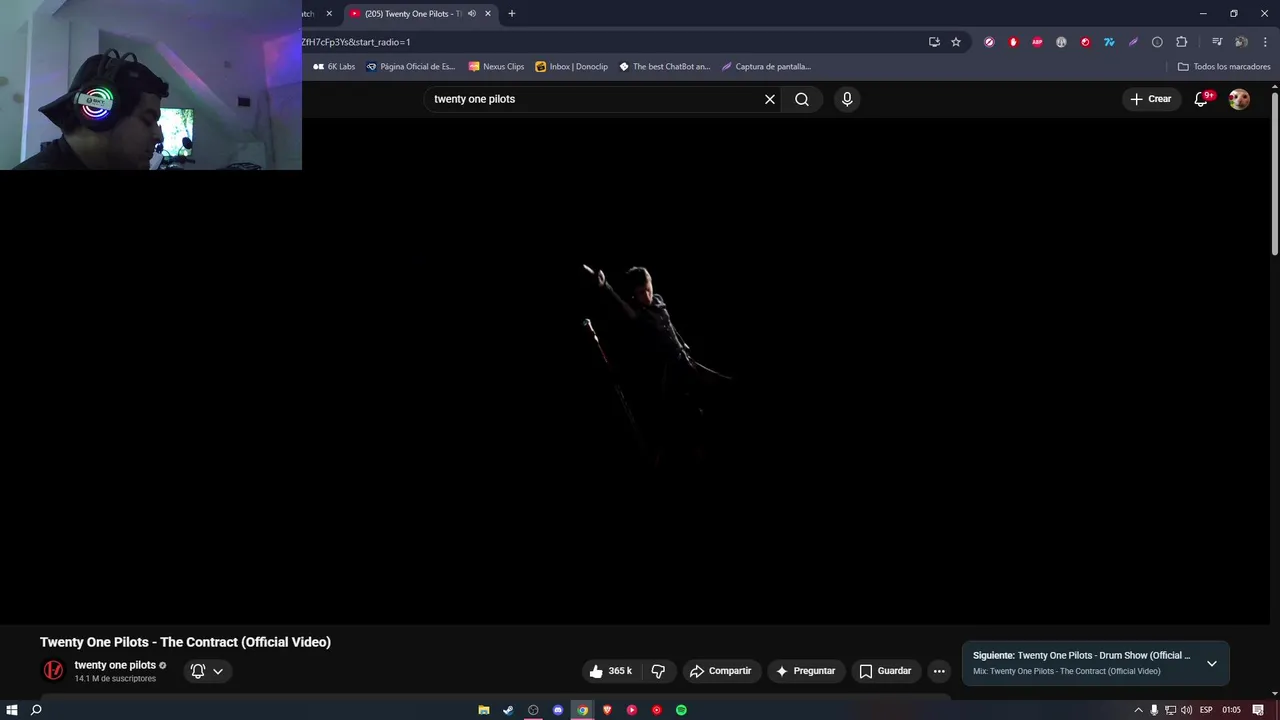
Task: Click the YouTube search magnifier button
Action: pos(802,99)
